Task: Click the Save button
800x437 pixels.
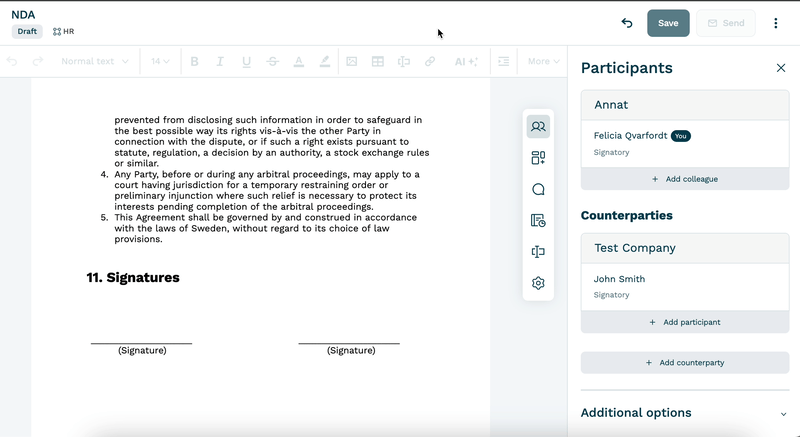Action: (668, 23)
